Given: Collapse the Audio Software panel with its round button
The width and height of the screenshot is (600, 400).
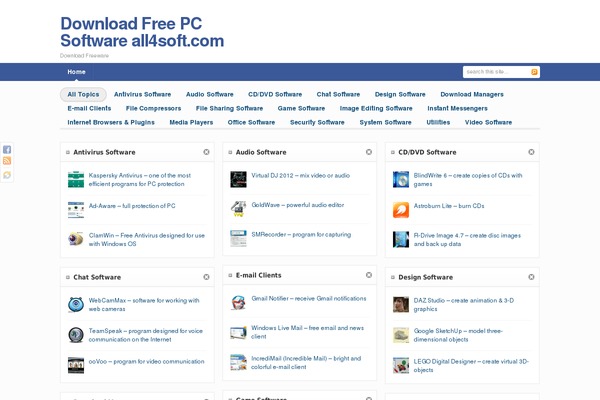Looking at the screenshot, I should 369,152.
